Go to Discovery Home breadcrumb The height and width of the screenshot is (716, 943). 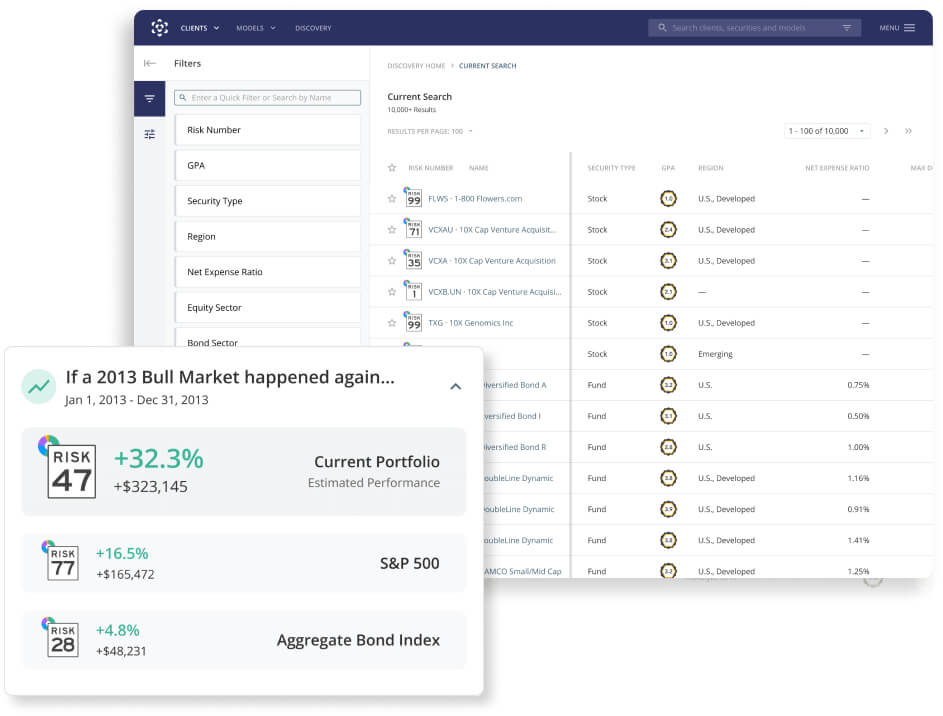tap(416, 66)
